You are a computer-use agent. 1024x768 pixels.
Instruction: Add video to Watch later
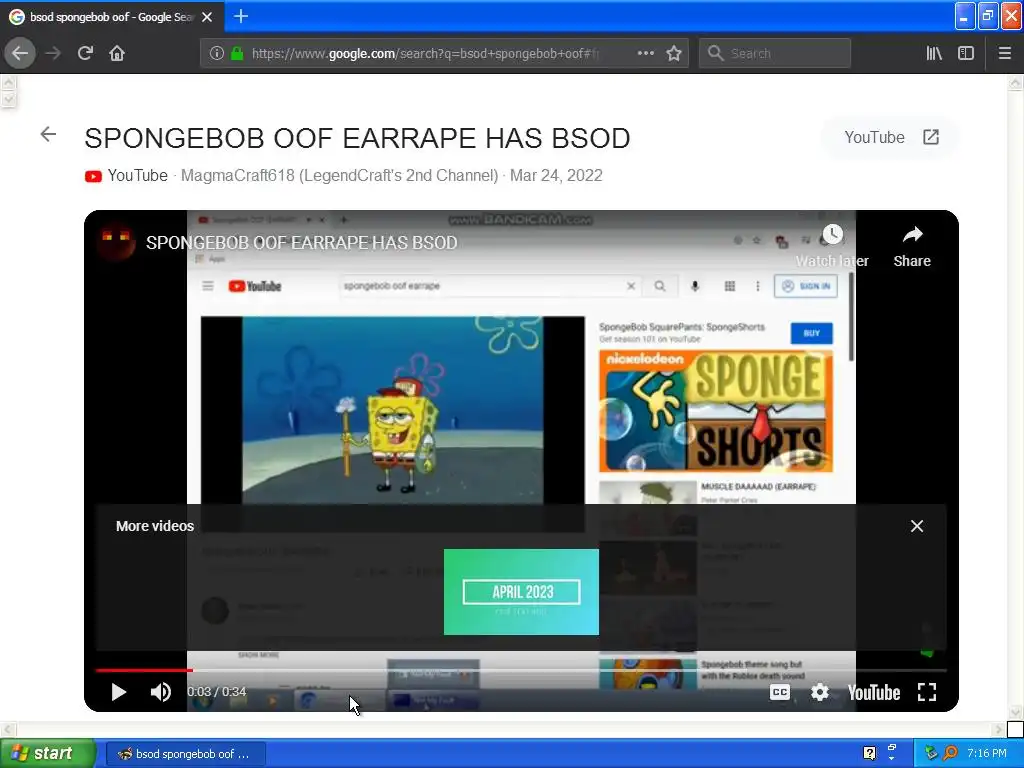(x=832, y=246)
